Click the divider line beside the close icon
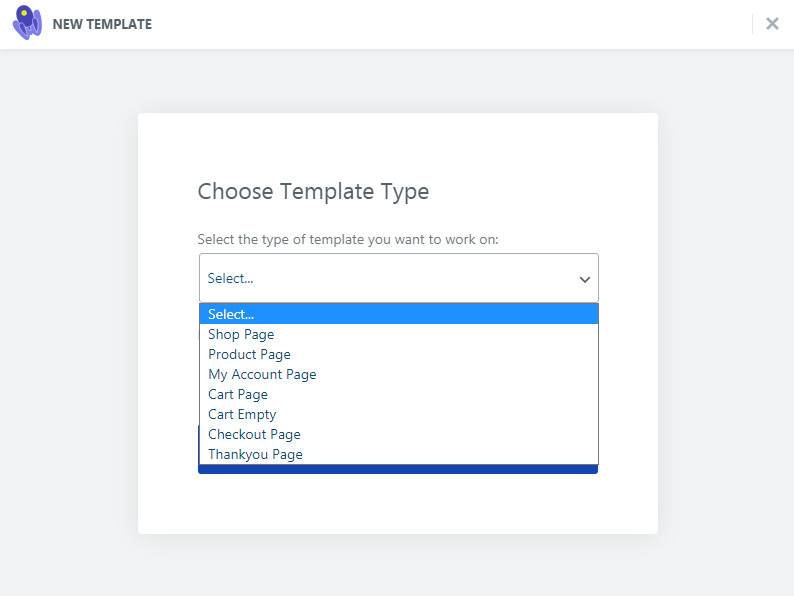The height and width of the screenshot is (596, 794). coord(752,24)
